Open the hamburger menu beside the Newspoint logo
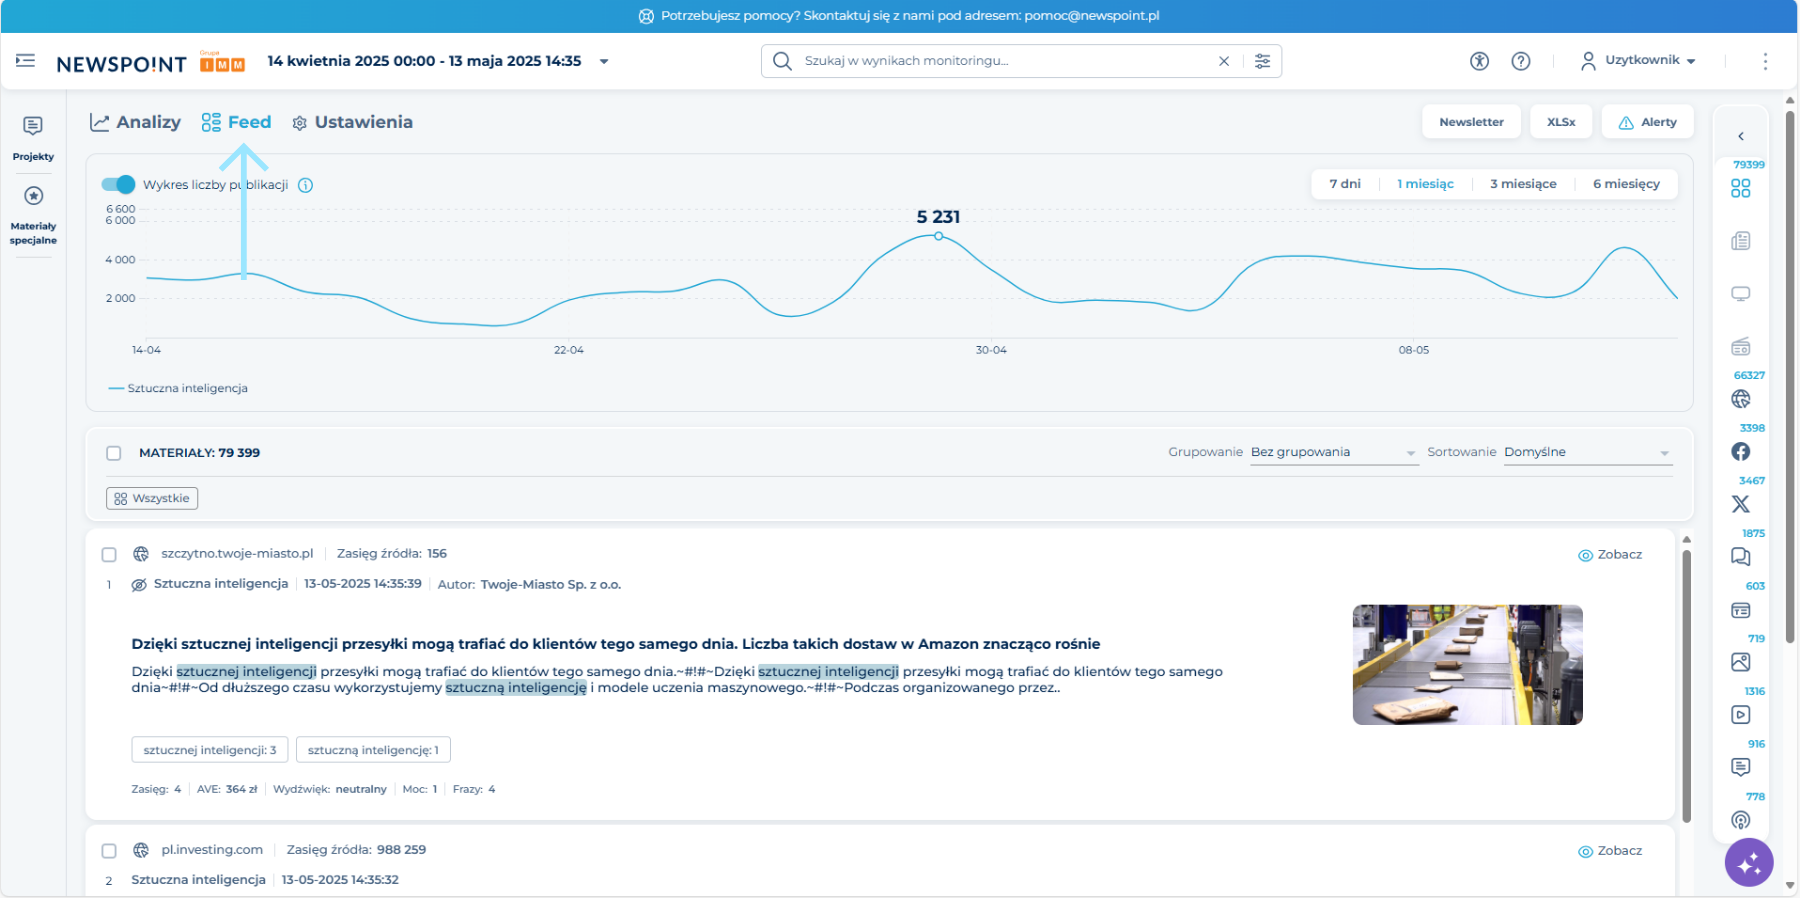The height and width of the screenshot is (900, 1800). coord(26,61)
